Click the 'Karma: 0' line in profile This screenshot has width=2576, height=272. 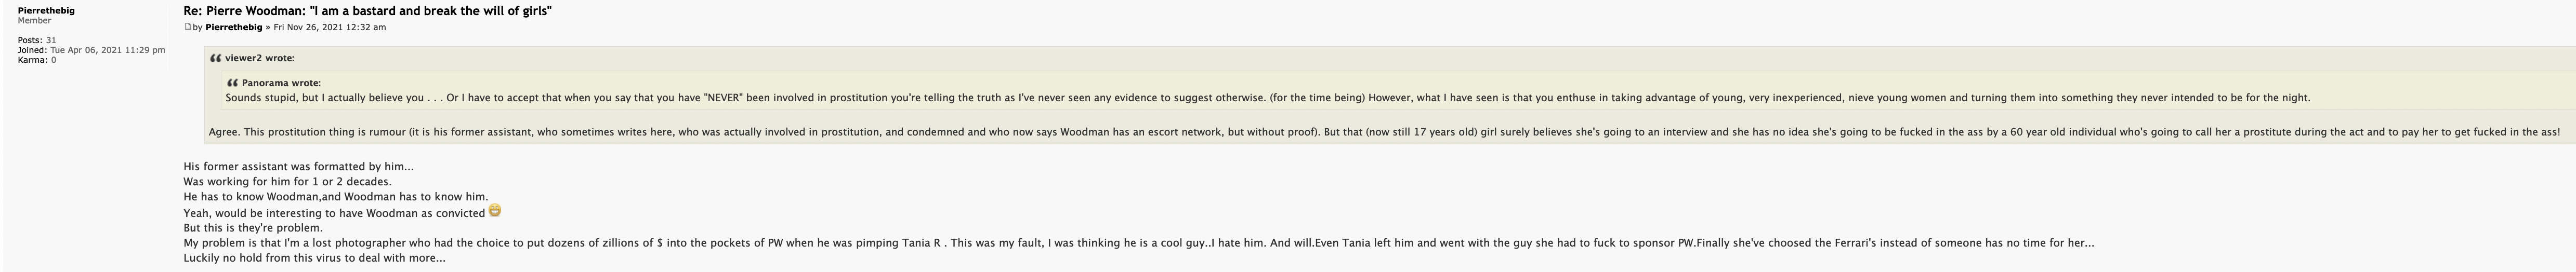(37, 60)
